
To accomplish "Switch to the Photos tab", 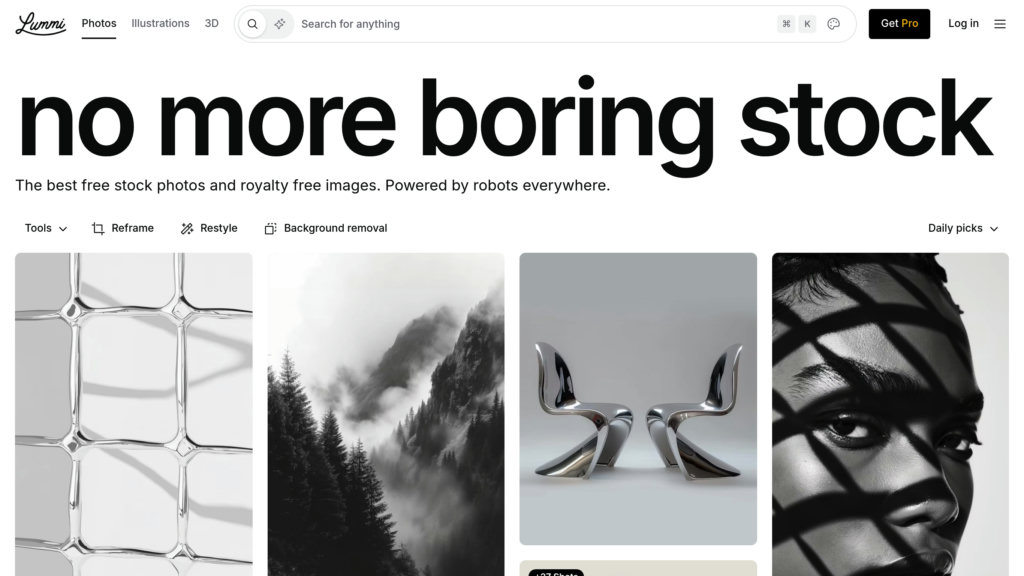I will pyautogui.click(x=99, y=23).
